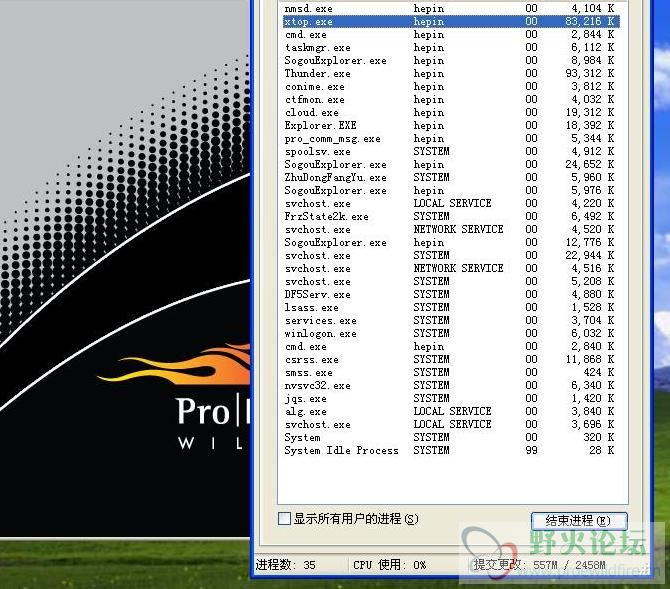Select the taskmgr.exe process row

451,47
